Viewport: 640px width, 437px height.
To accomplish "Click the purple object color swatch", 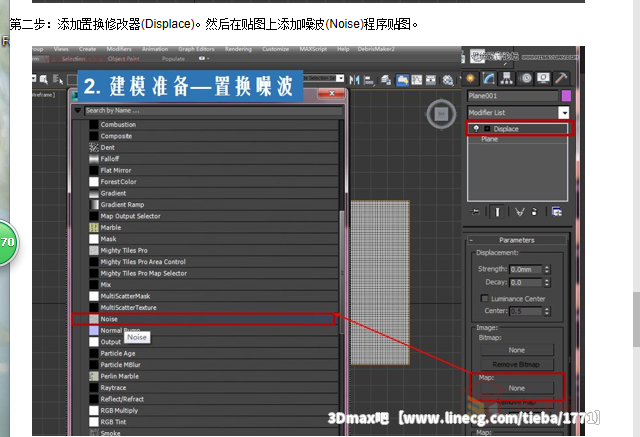I will tap(566, 96).
